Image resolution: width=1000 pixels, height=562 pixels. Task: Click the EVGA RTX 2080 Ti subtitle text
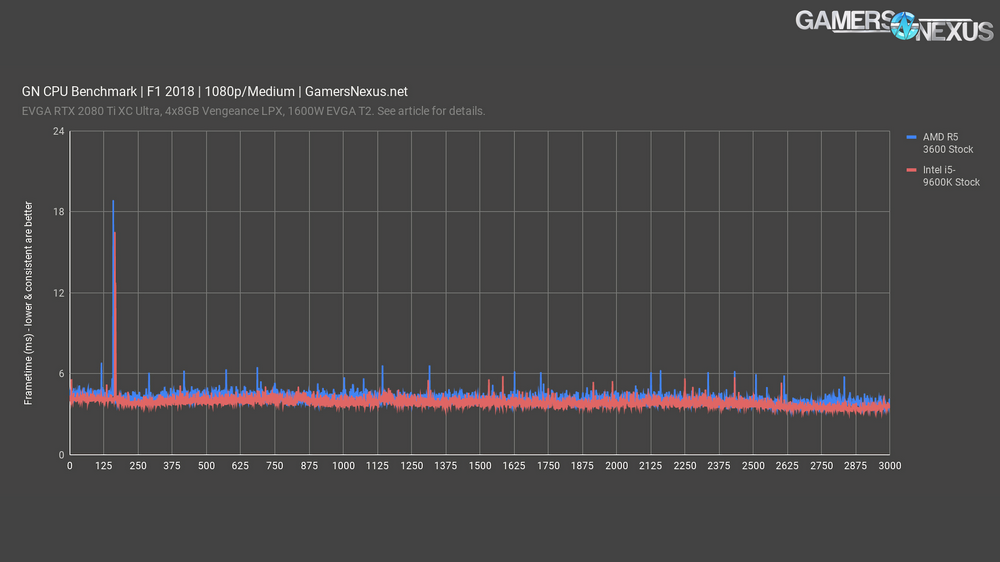pyautogui.click(x=254, y=111)
